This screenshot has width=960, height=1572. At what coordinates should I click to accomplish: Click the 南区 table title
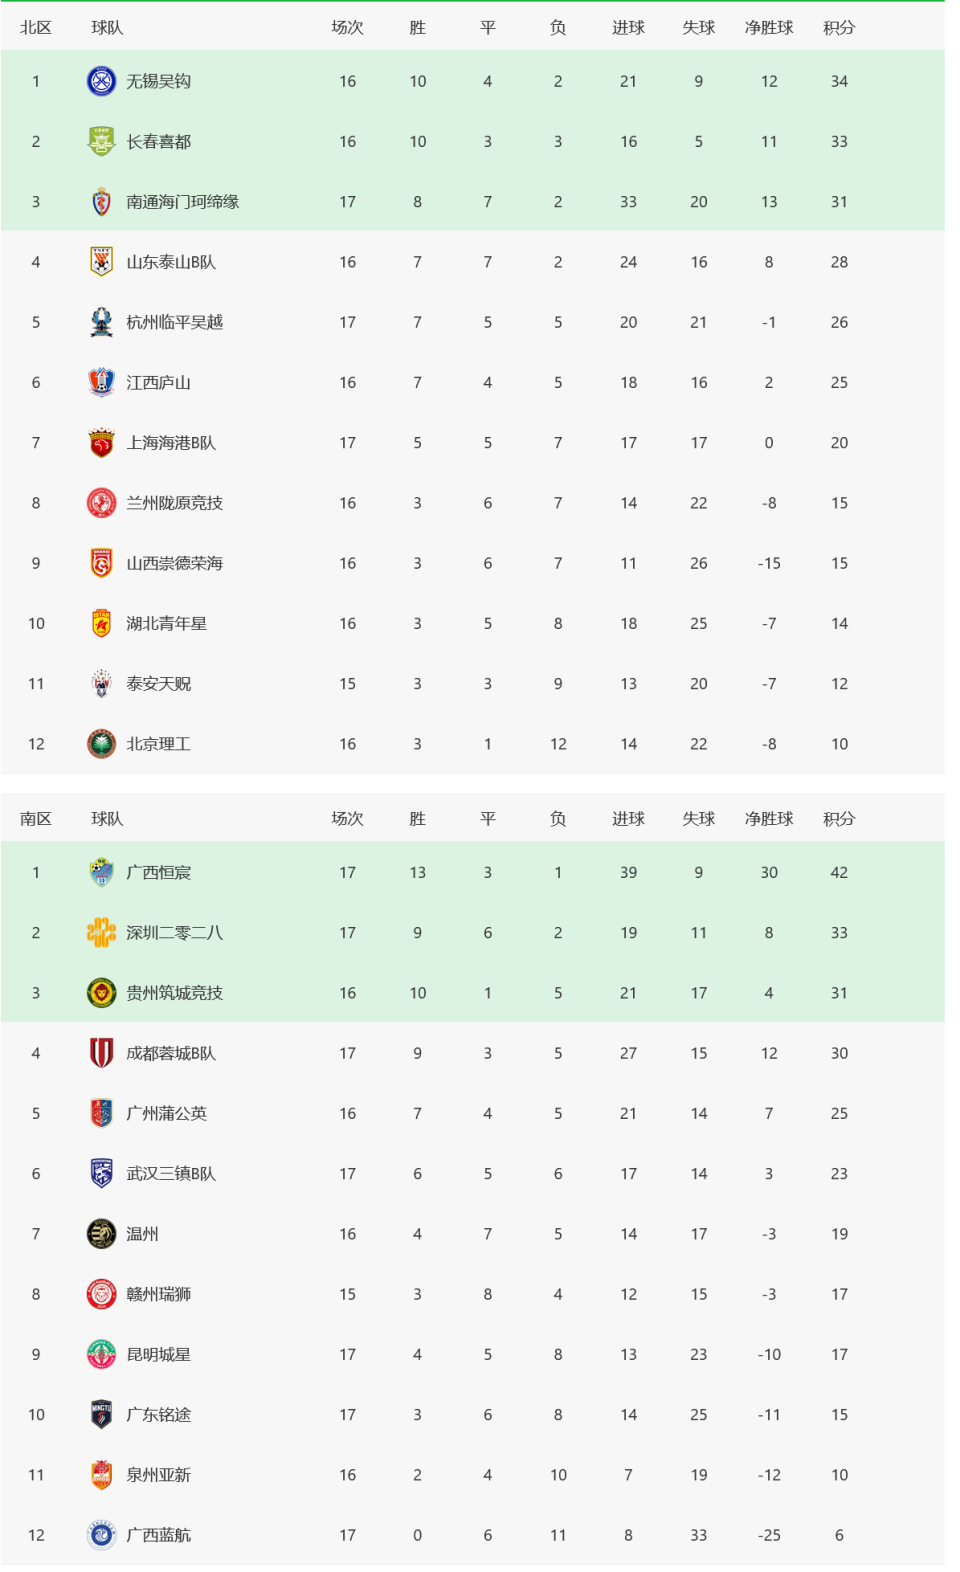point(36,819)
